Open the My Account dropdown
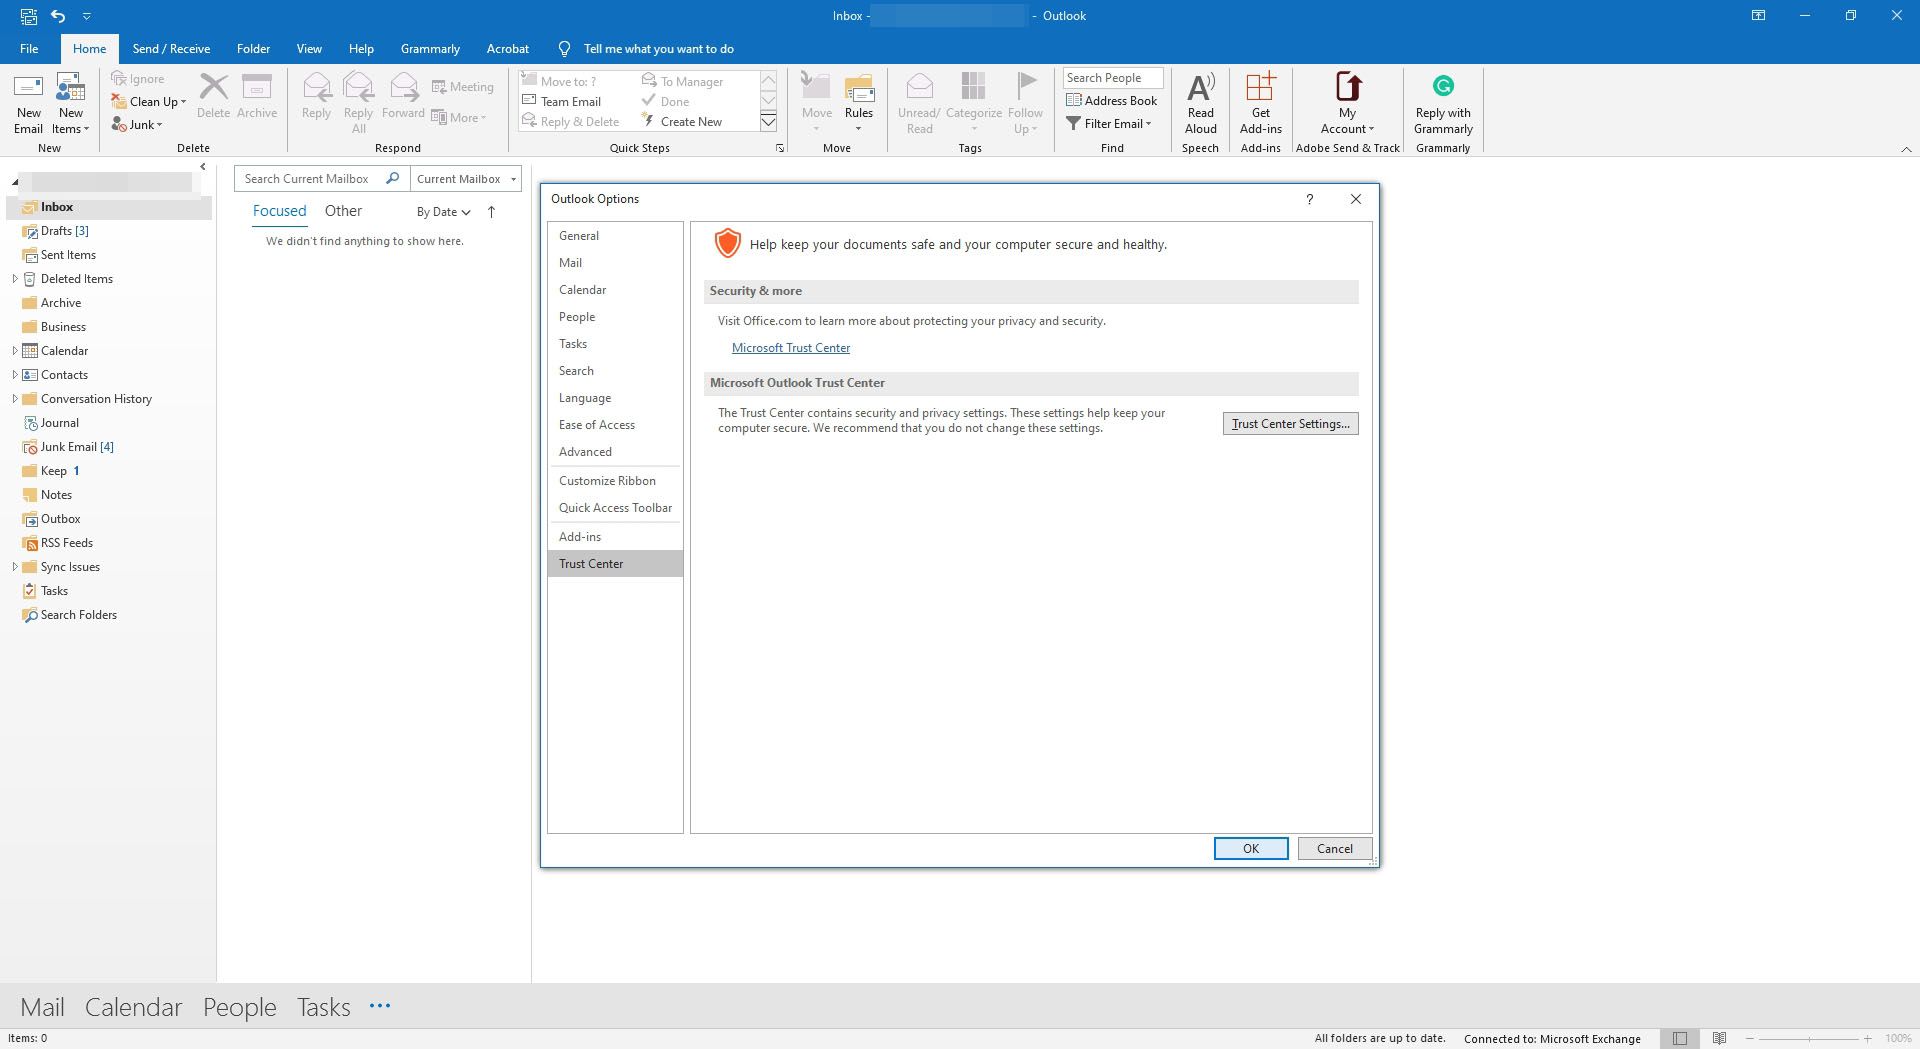The height and width of the screenshot is (1049, 1920). point(1347,103)
